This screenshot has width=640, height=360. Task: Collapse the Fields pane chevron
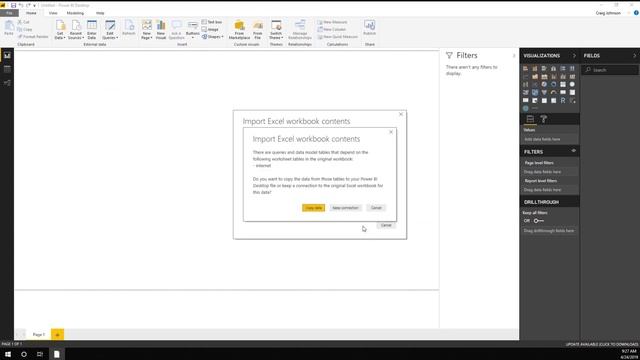pos(635,56)
